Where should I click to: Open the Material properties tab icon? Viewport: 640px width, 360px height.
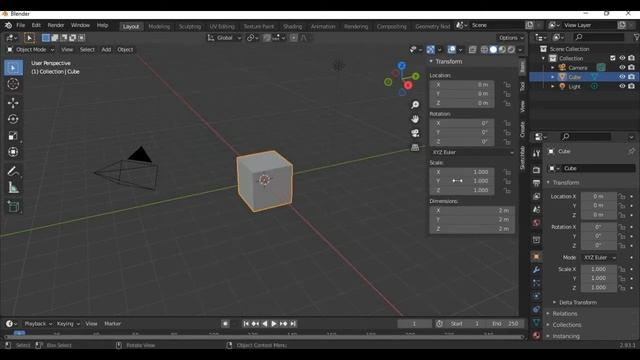[536, 336]
